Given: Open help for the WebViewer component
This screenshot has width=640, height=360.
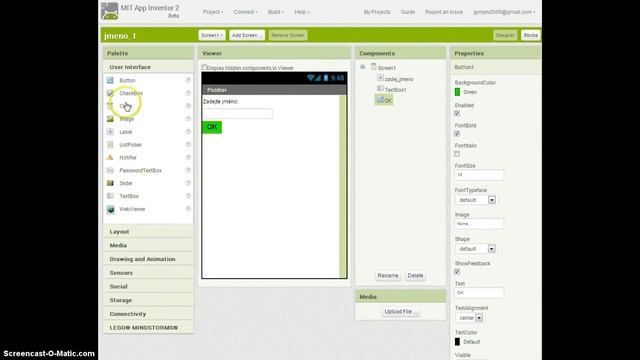Looking at the screenshot, I should point(188,209).
